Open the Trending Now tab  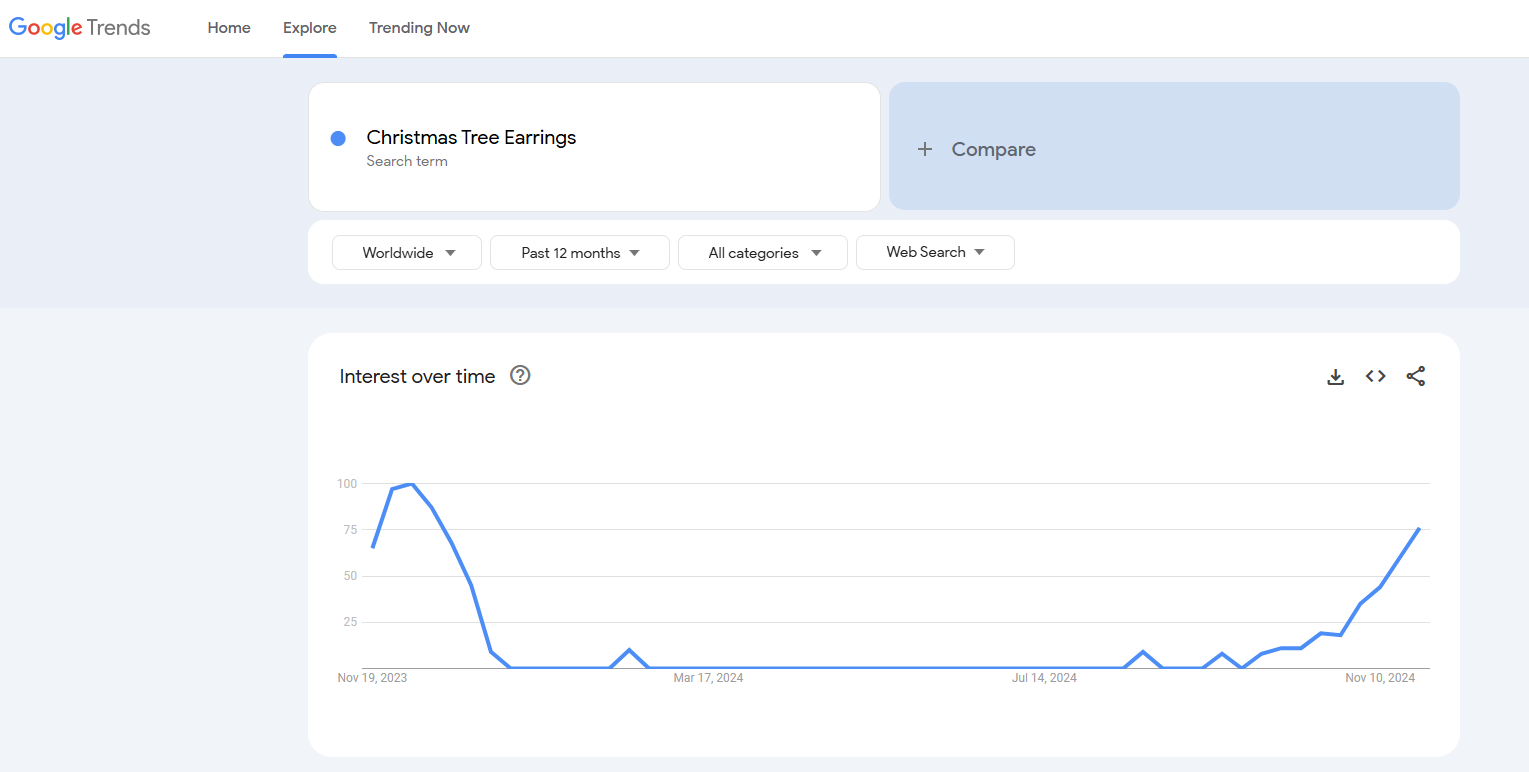pos(419,28)
